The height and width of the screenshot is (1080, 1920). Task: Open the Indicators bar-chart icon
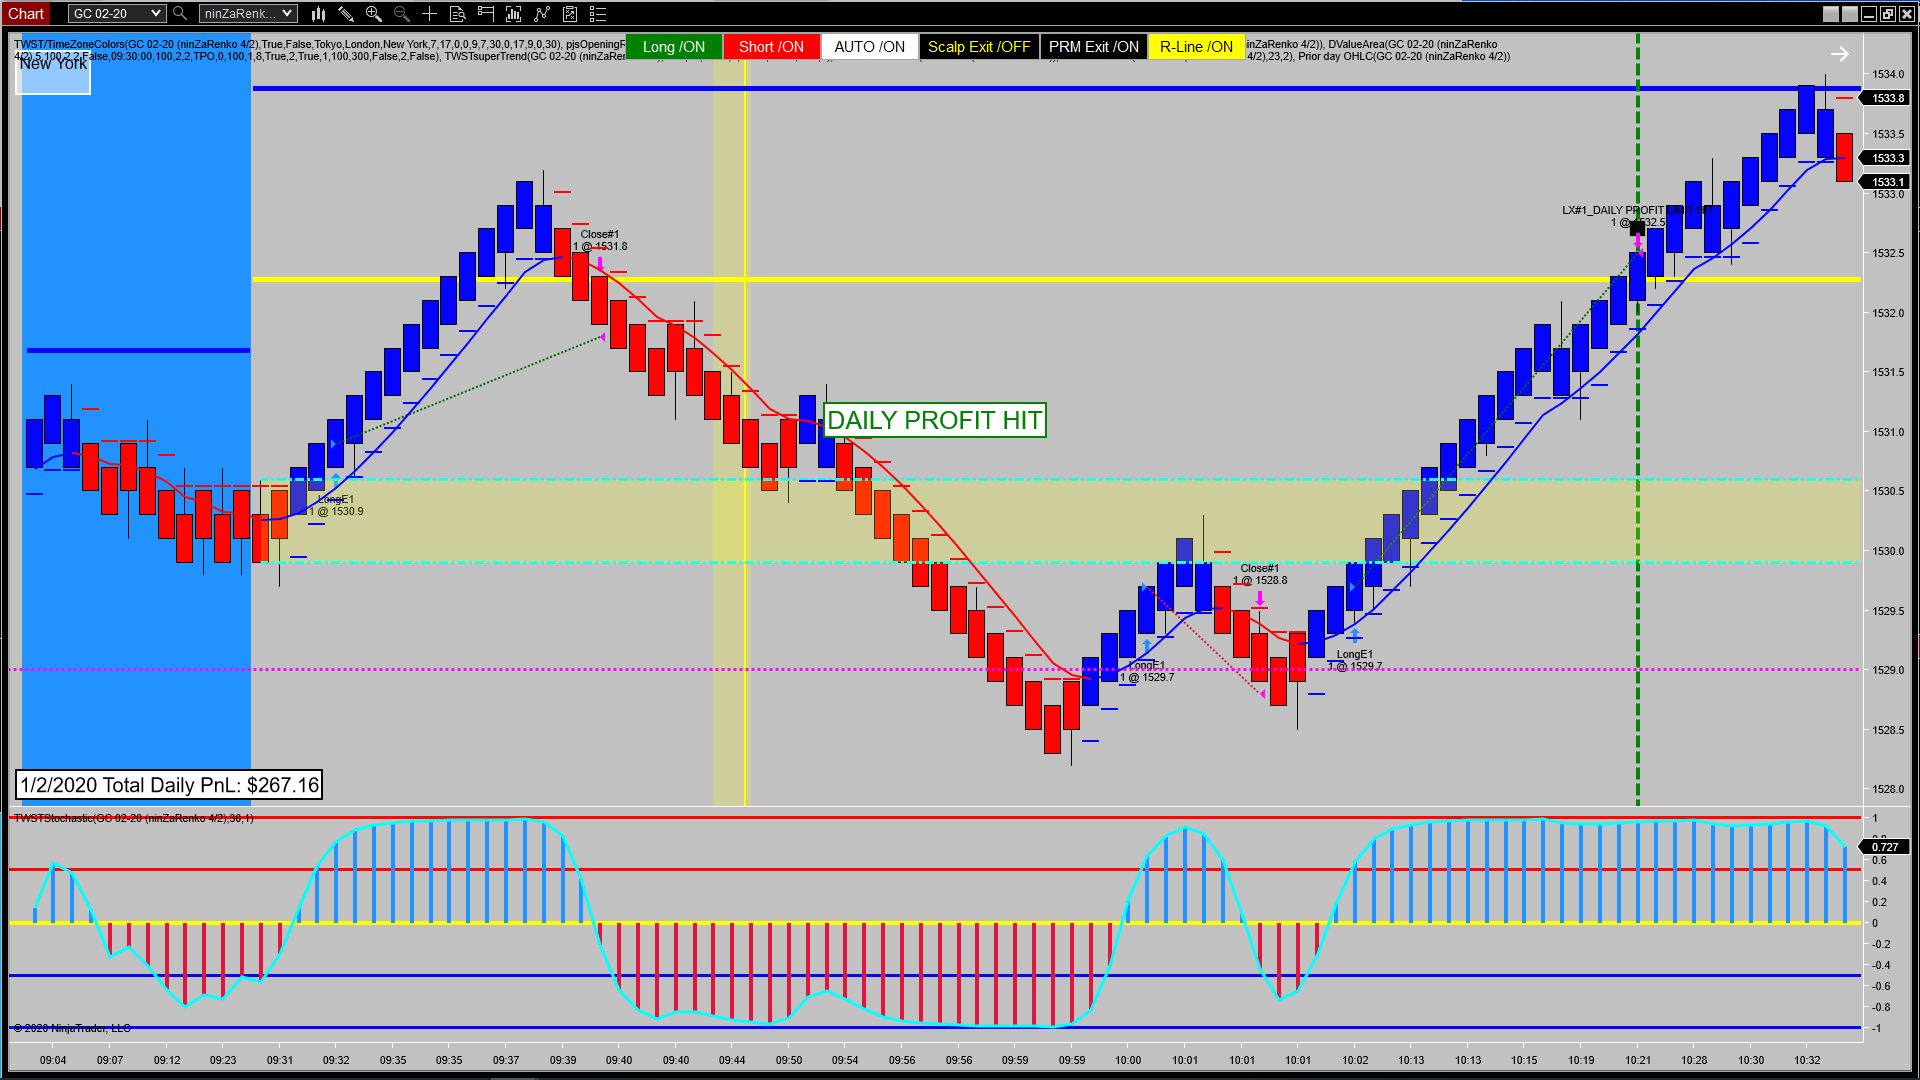(x=513, y=14)
